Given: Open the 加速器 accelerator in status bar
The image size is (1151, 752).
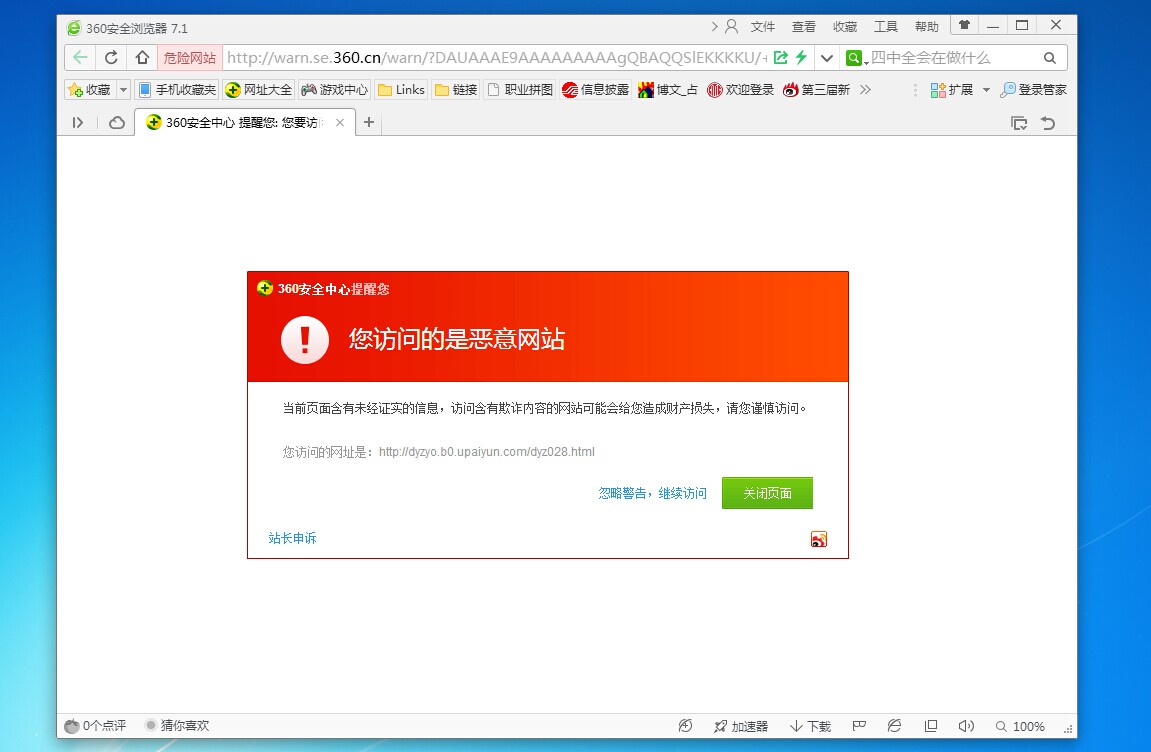Looking at the screenshot, I should click(740, 726).
